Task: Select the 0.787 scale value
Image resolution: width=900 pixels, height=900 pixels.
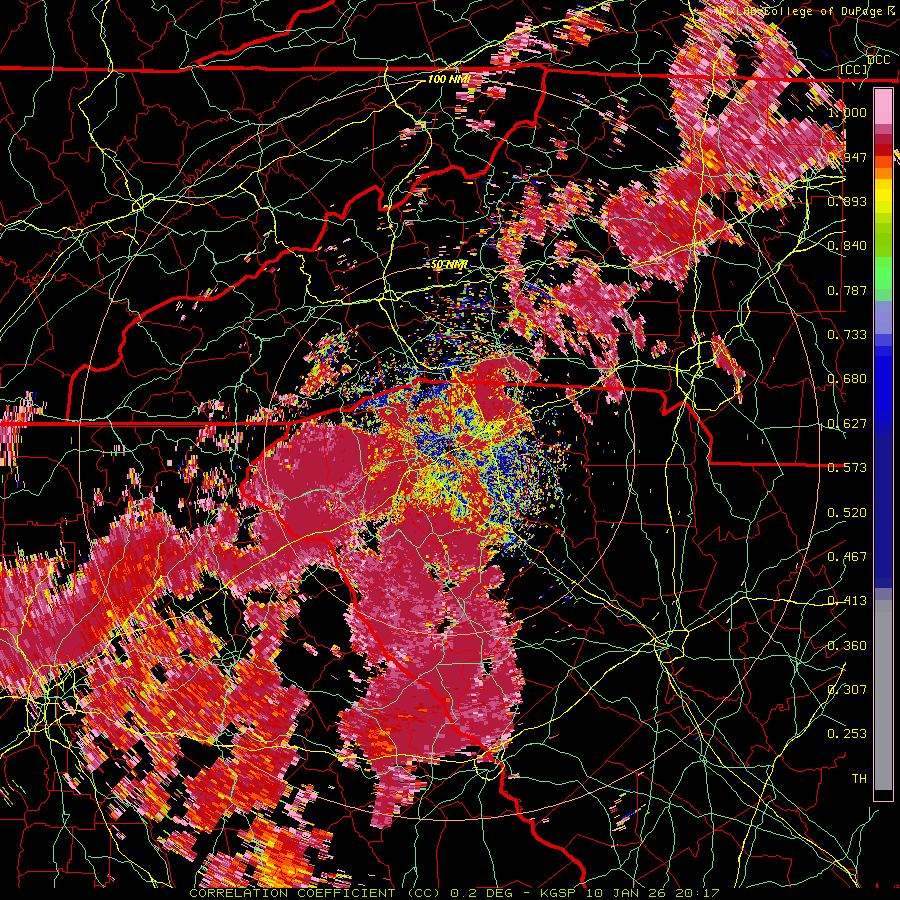Action: [847, 290]
